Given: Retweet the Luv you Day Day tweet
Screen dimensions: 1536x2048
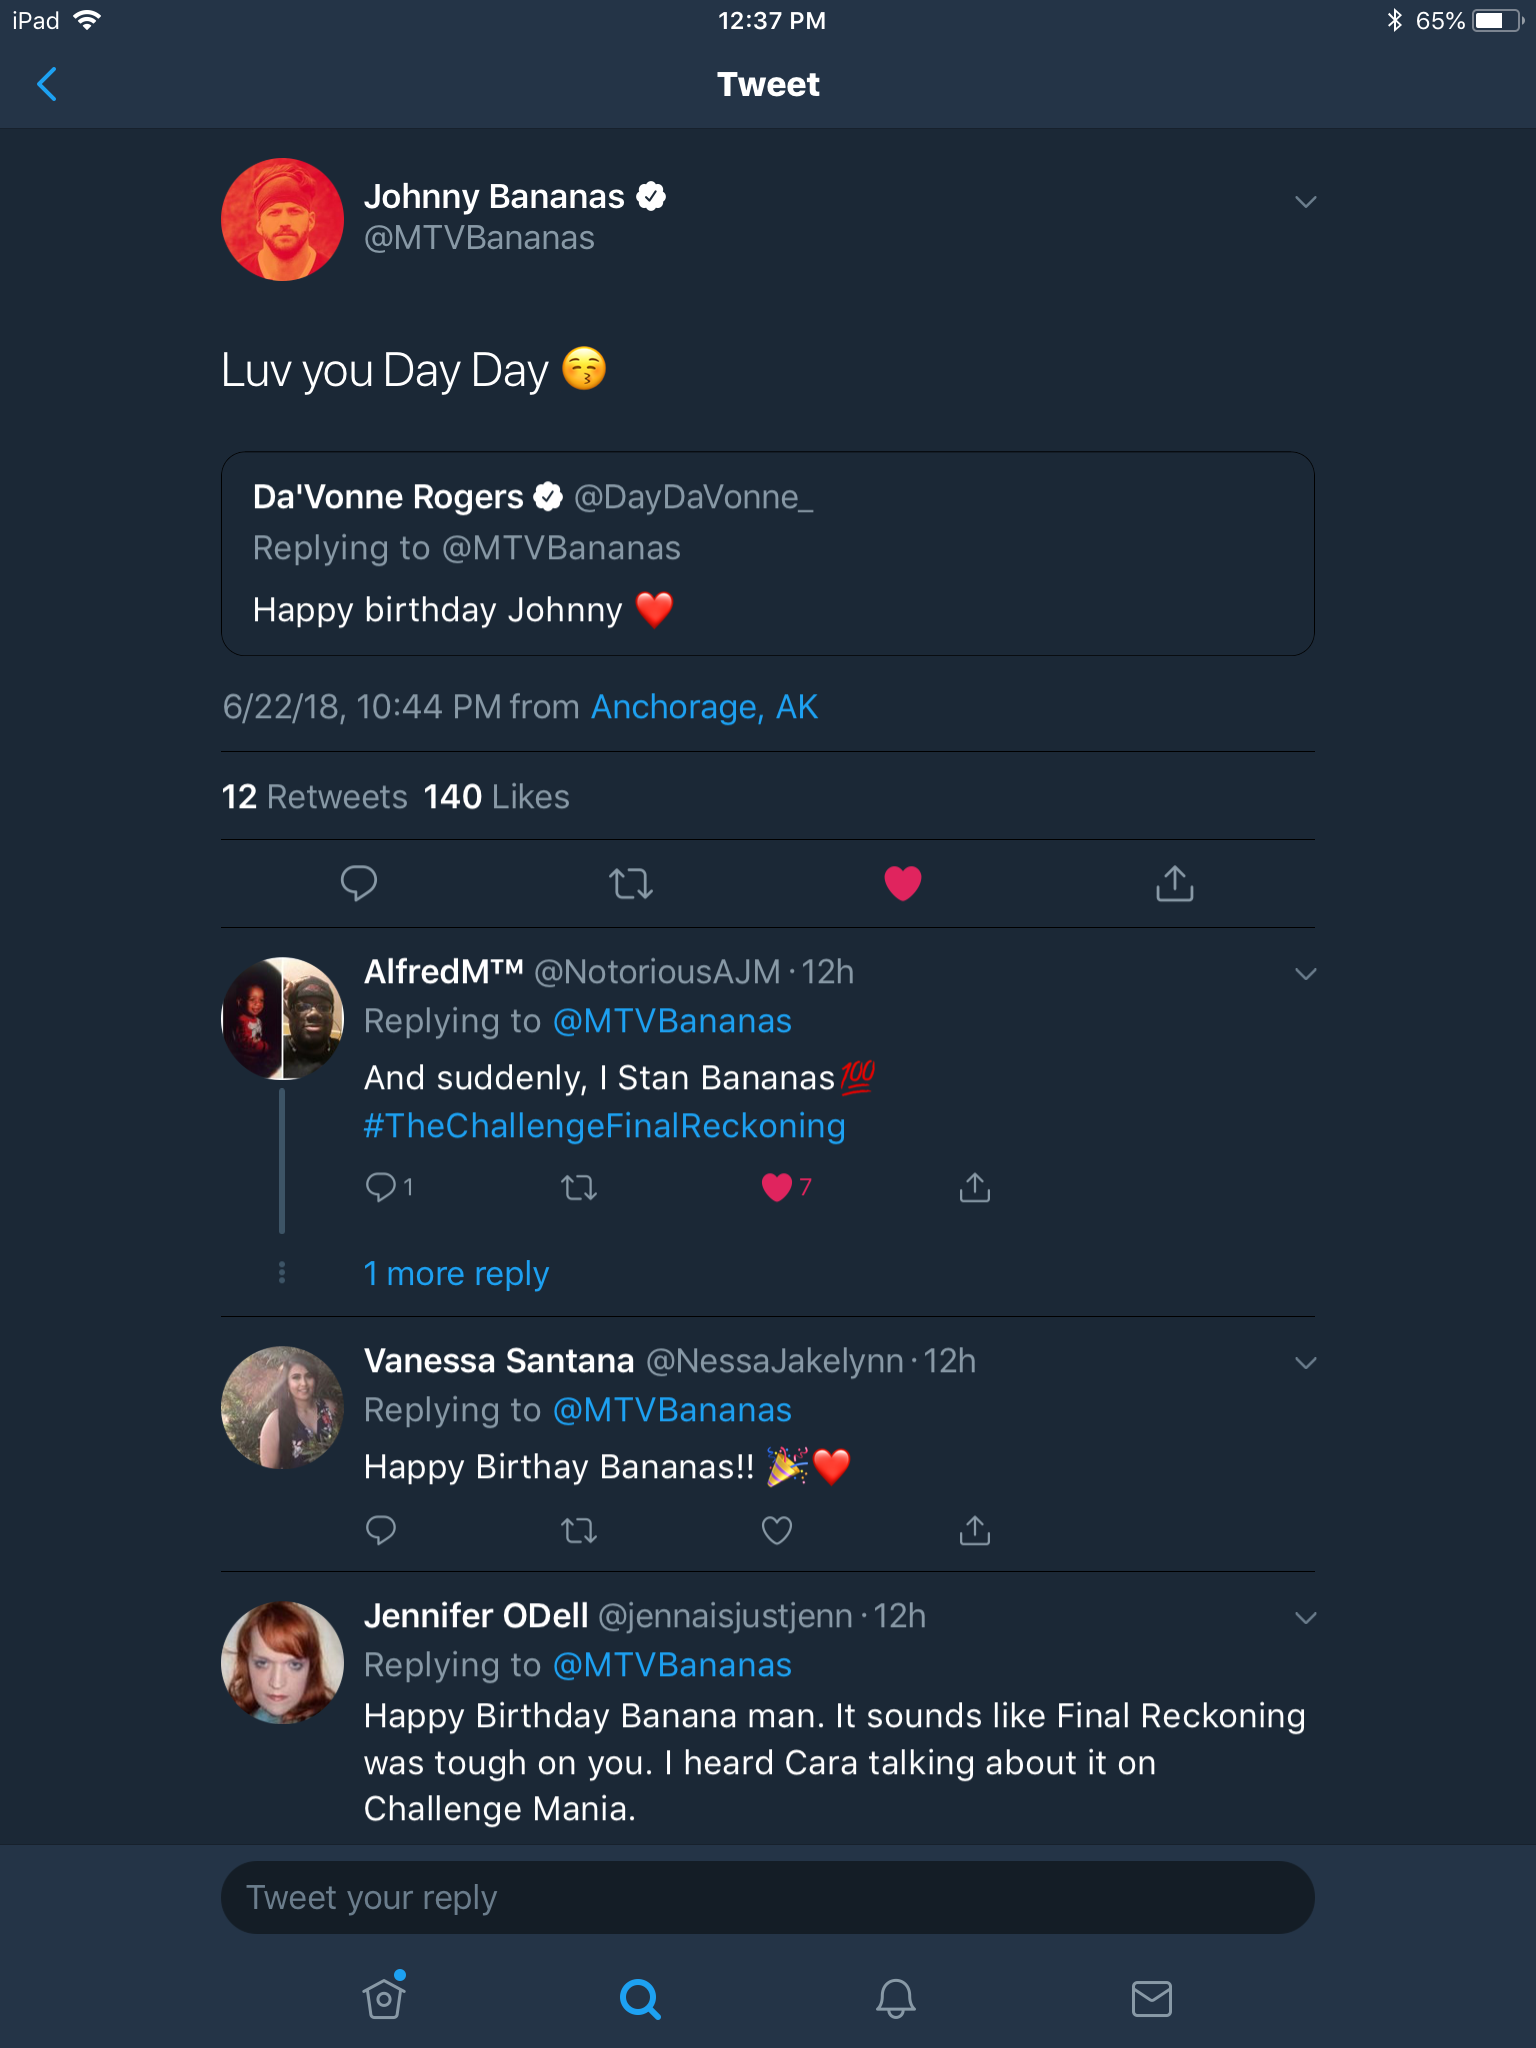Looking at the screenshot, I should [631, 883].
